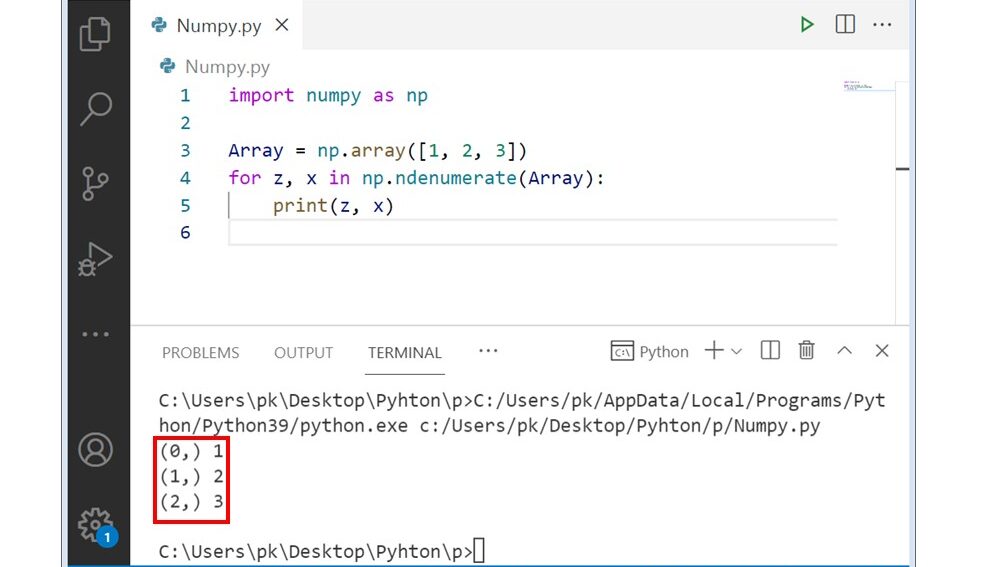Select the TERMINAL panel tab
Screen dimensions: 1007x567
click(x=405, y=353)
